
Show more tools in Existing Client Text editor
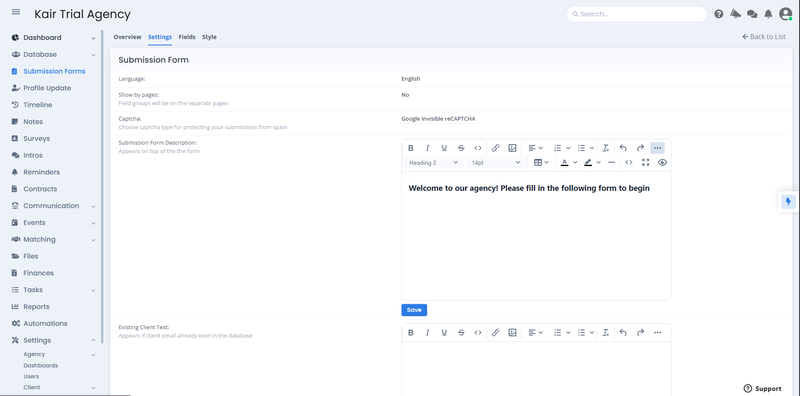click(657, 333)
